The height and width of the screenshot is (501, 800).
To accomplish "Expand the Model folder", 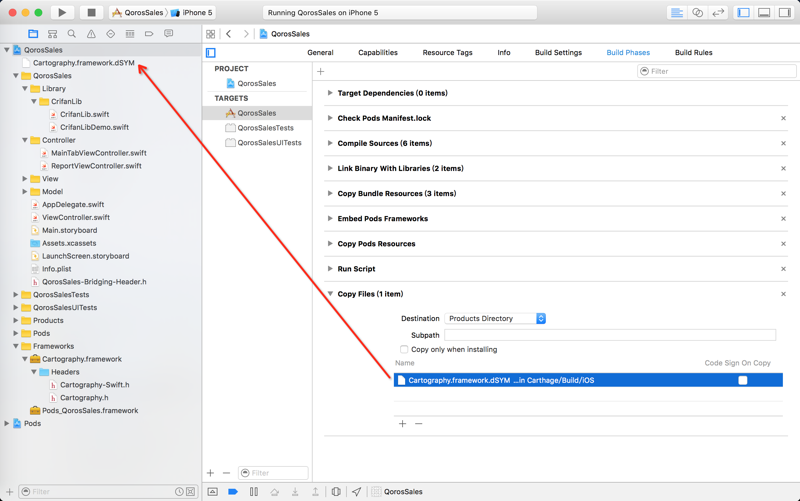I will click(24, 192).
